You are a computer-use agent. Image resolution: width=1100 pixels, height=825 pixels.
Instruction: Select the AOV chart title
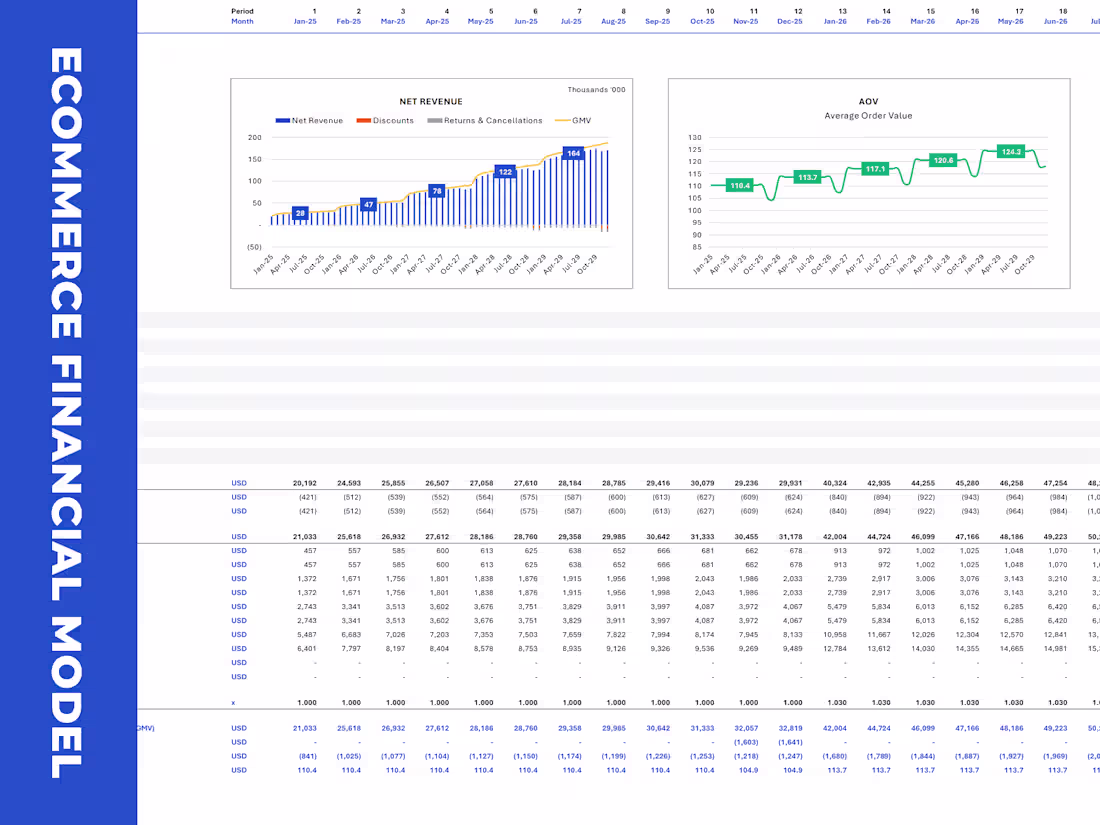(868, 101)
